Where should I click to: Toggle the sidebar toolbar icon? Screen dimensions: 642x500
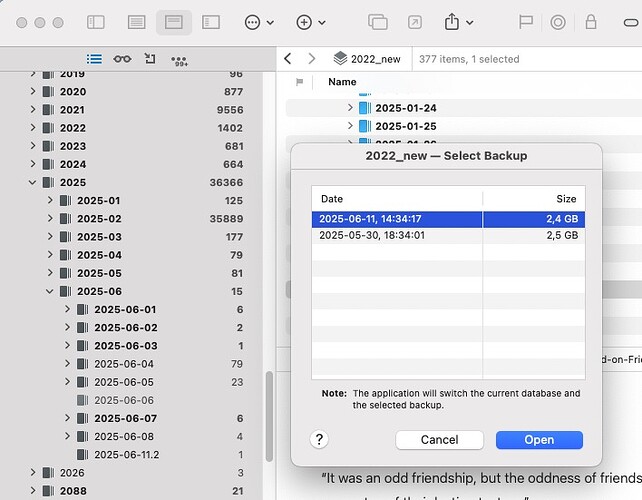[96, 22]
